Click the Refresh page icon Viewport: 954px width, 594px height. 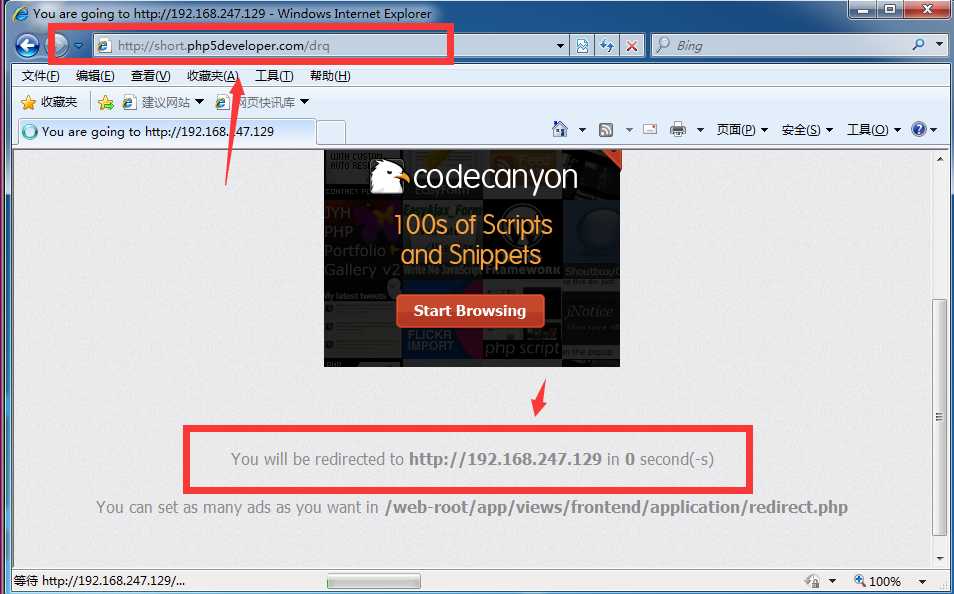click(607, 46)
